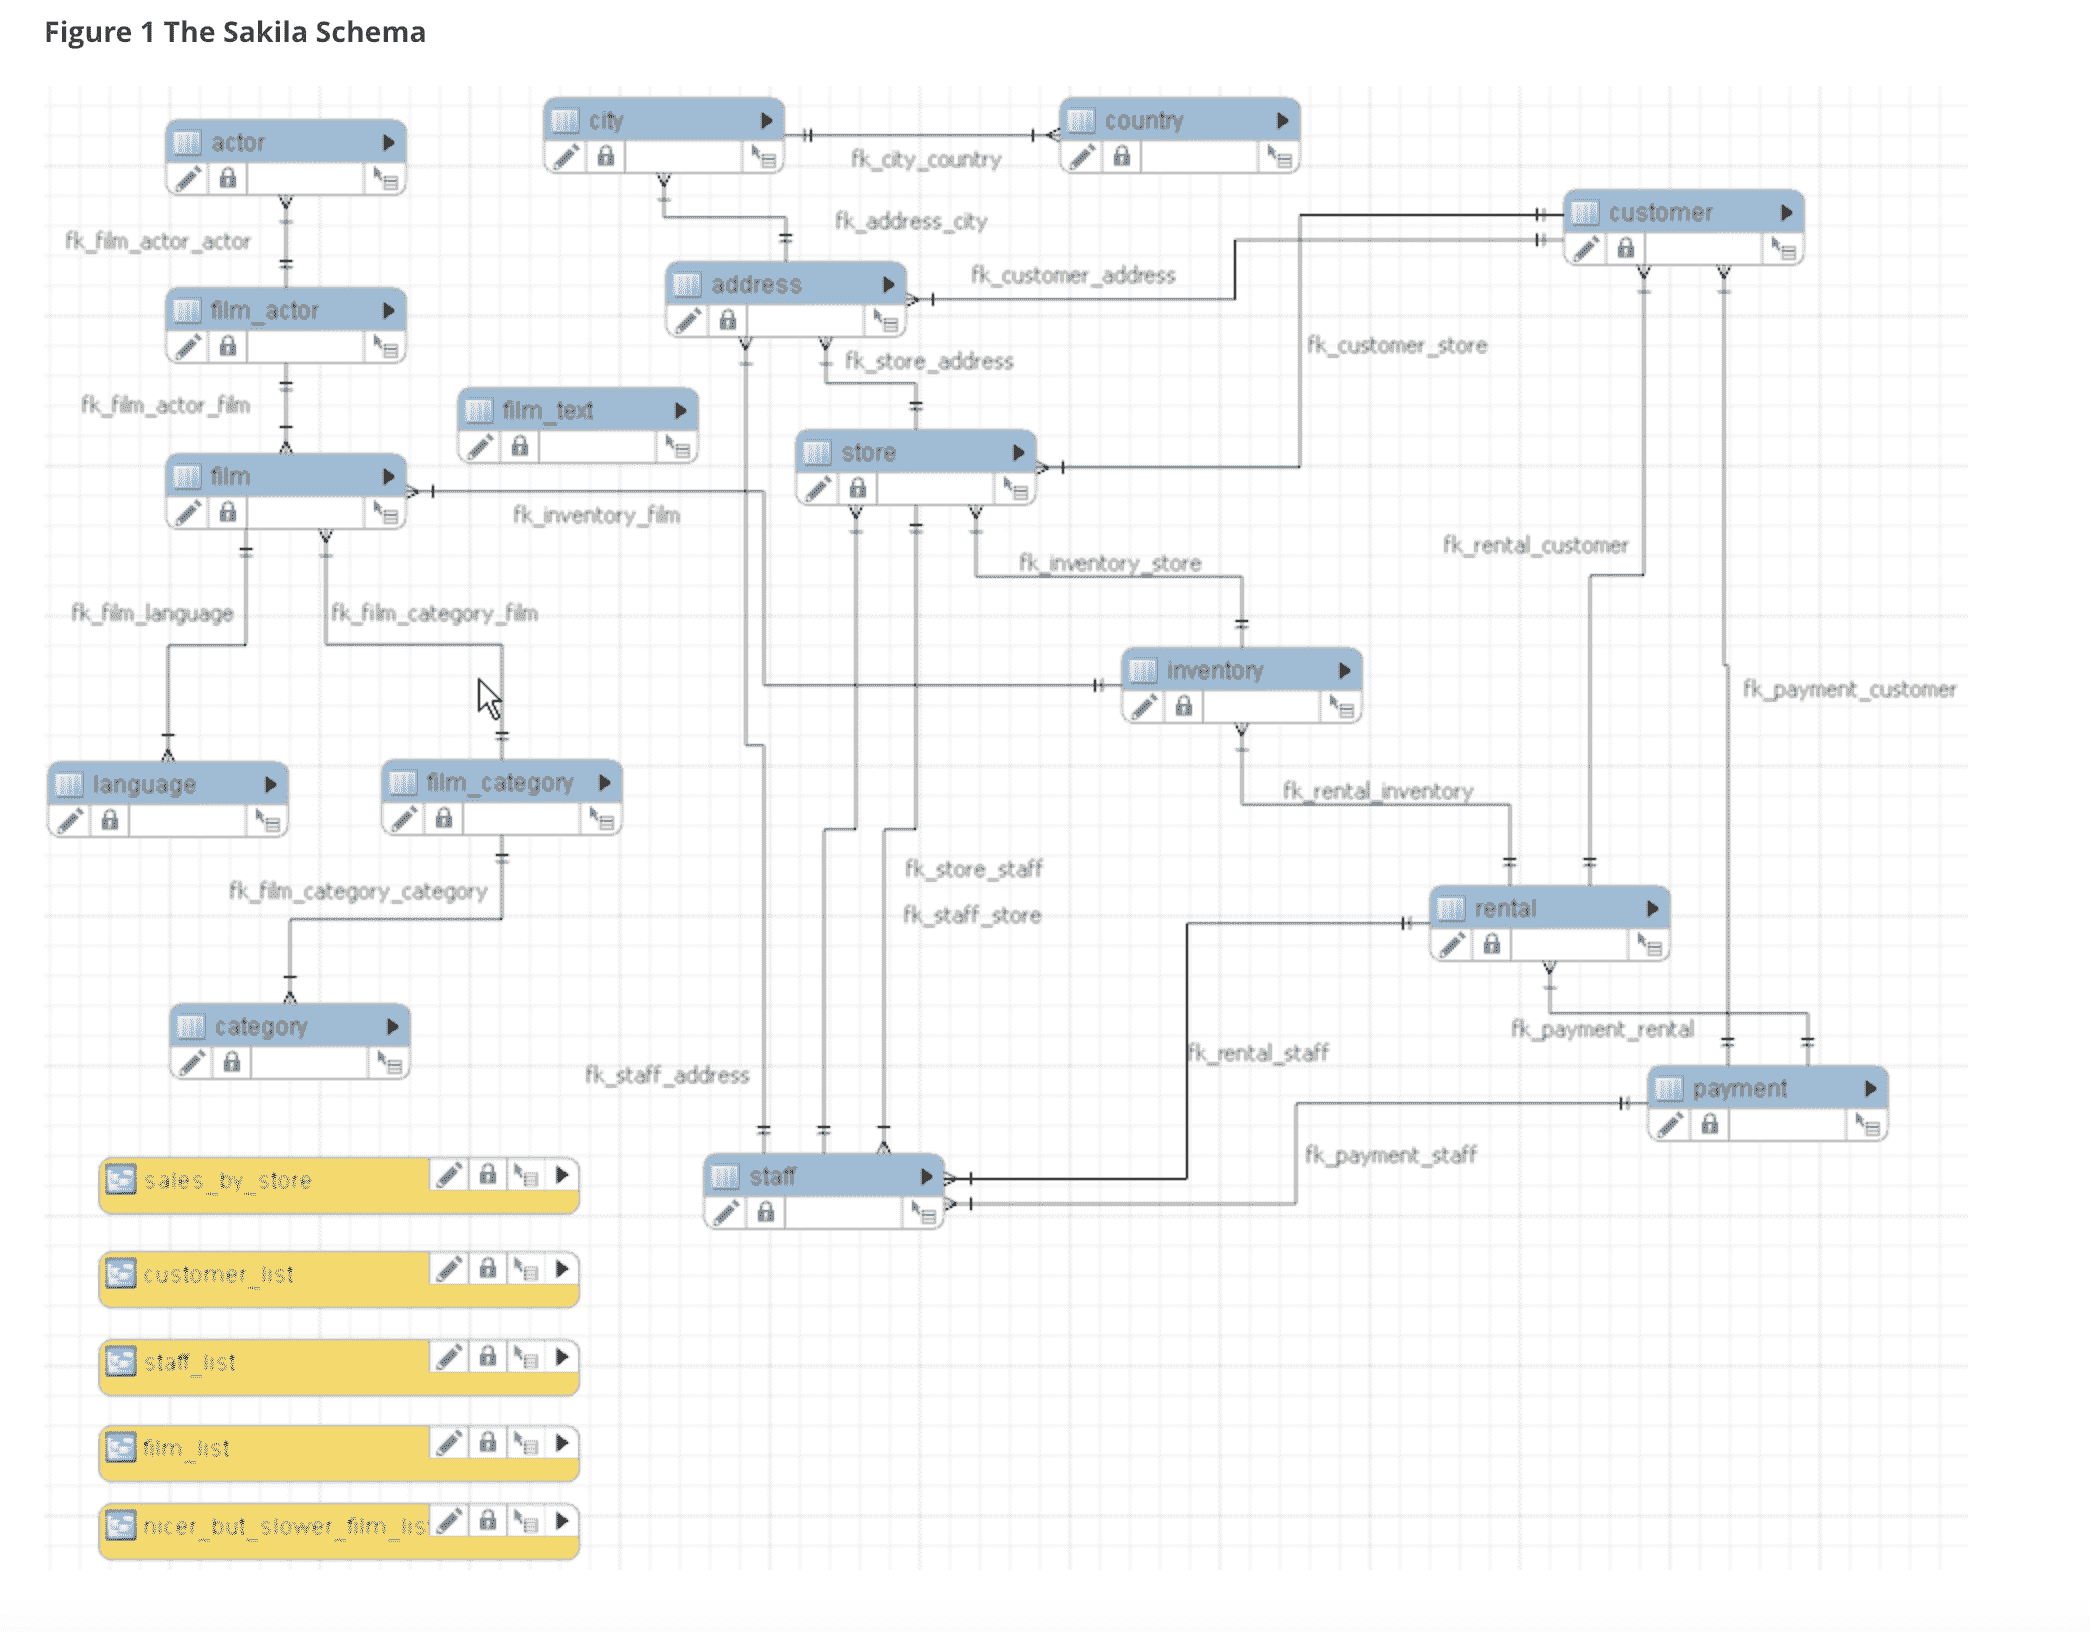Click the lock icon on actor table

click(228, 179)
